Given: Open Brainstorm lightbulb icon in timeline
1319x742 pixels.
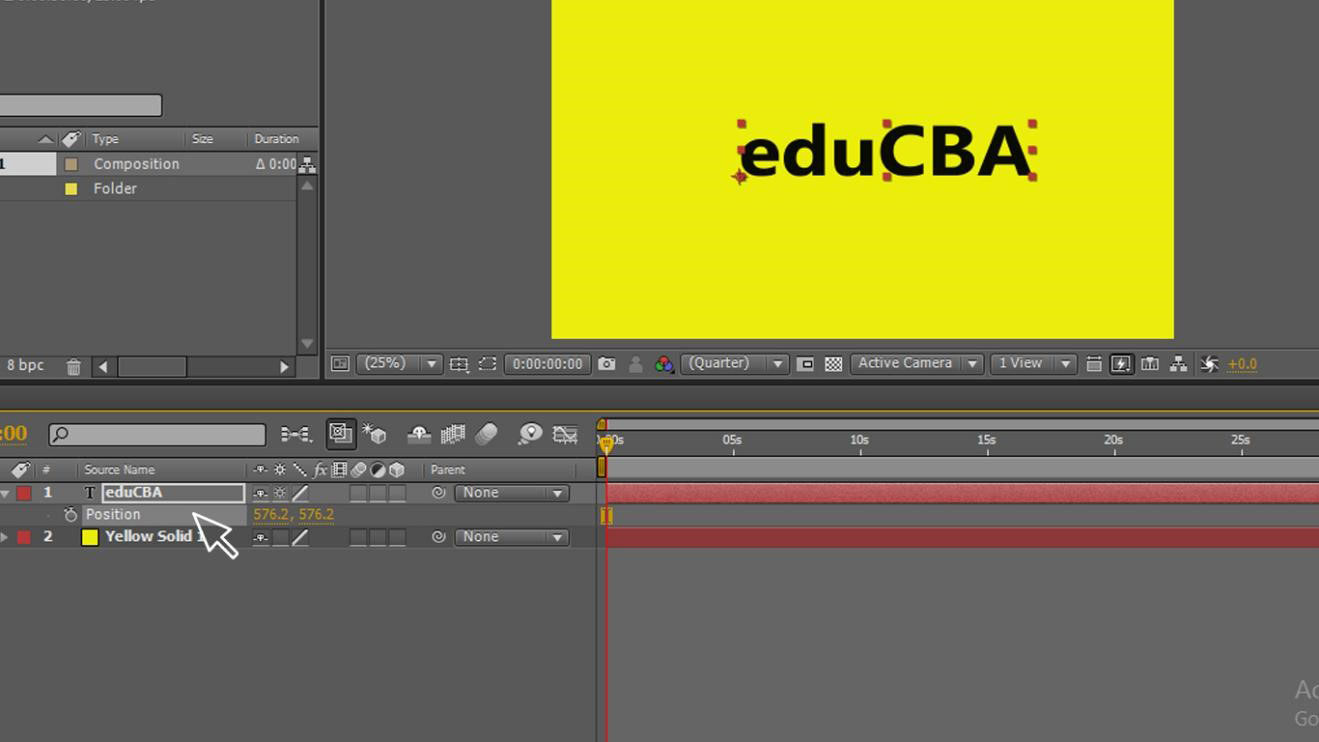Looking at the screenshot, I should click(x=530, y=434).
